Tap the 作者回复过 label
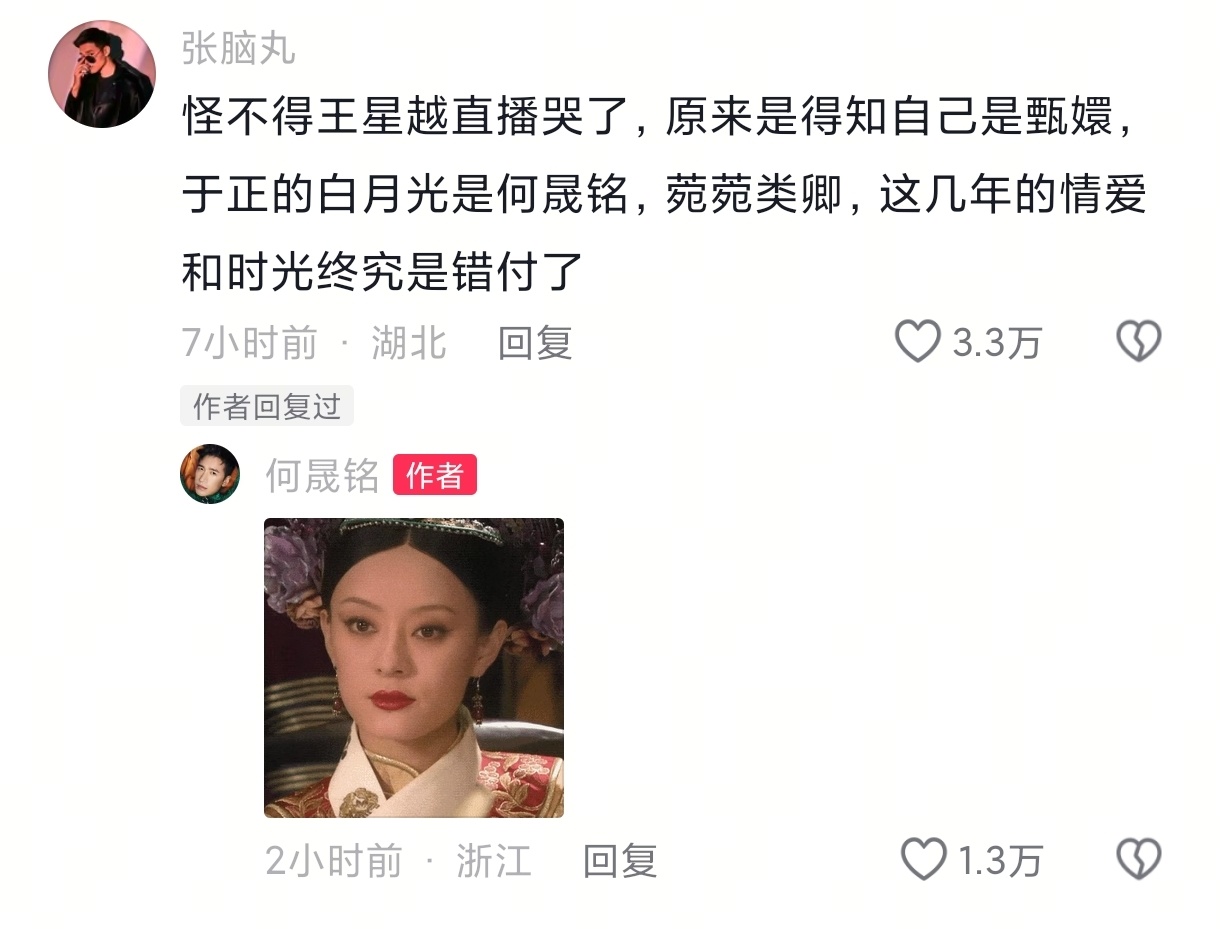The width and height of the screenshot is (1220, 929). pos(267,406)
